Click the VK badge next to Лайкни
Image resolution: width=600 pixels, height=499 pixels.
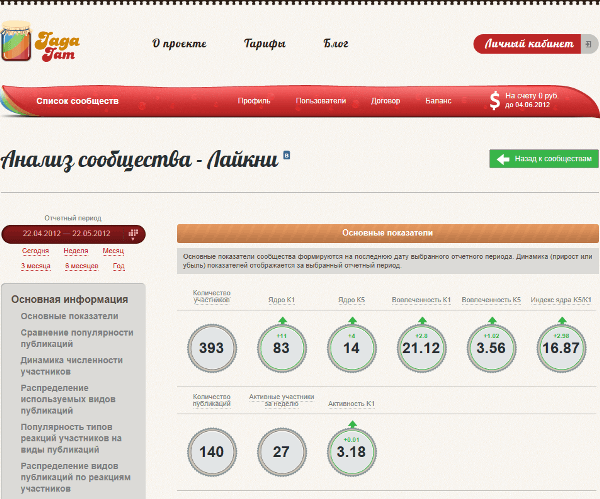(x=287, y=156)
